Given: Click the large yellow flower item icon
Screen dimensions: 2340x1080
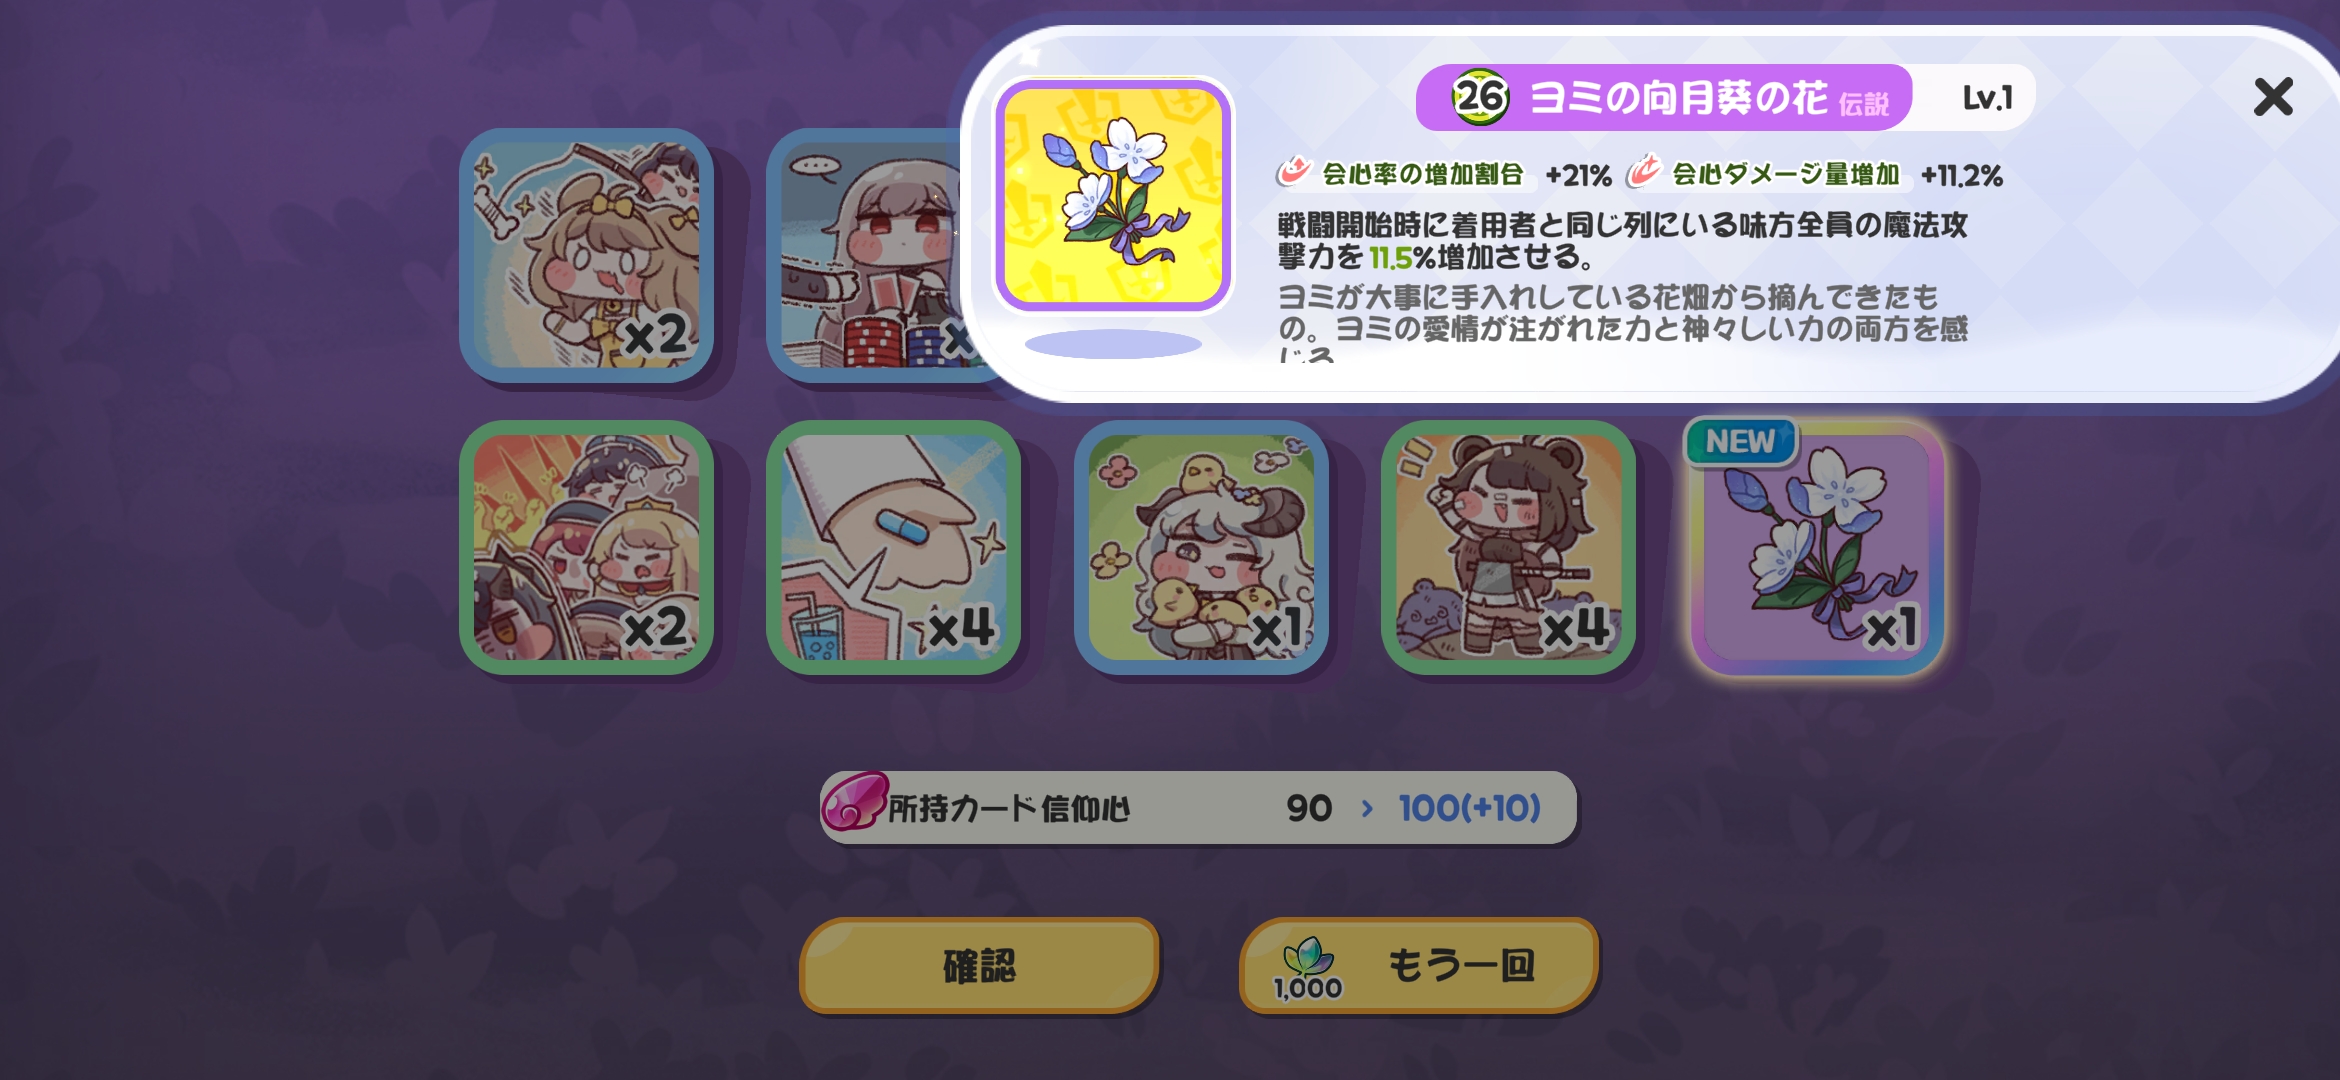Looking at the screenshot, I should coord(1113,196).
